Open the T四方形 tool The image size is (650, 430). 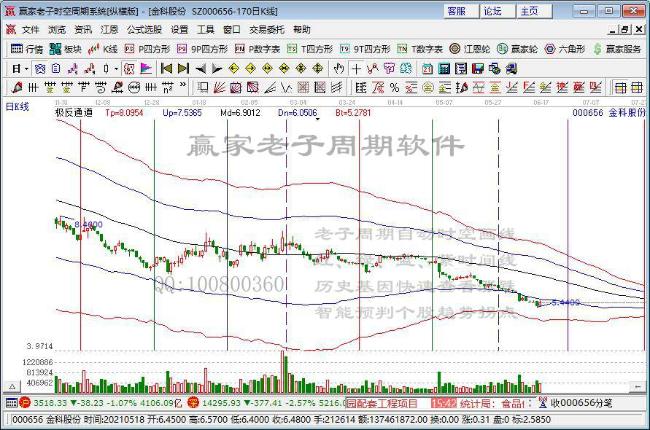(x=310, y=49)
